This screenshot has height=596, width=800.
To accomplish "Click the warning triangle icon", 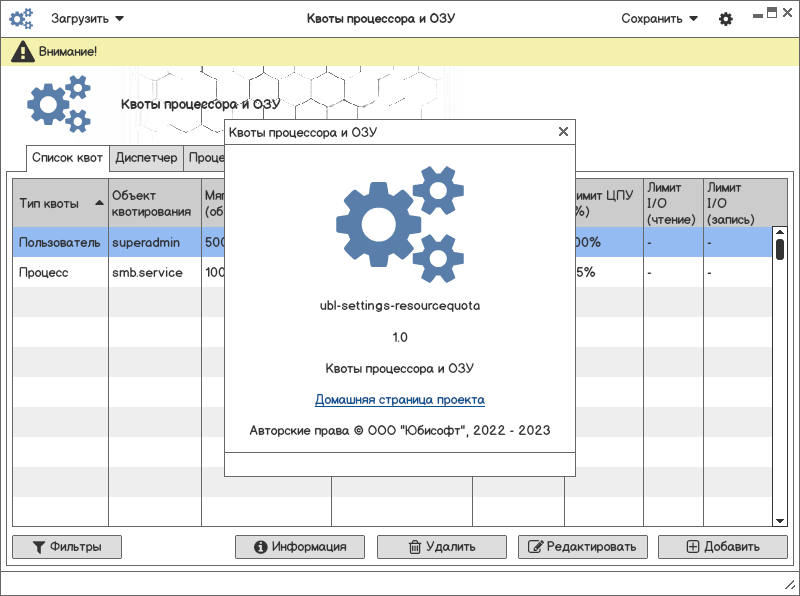I will point(22,52).
